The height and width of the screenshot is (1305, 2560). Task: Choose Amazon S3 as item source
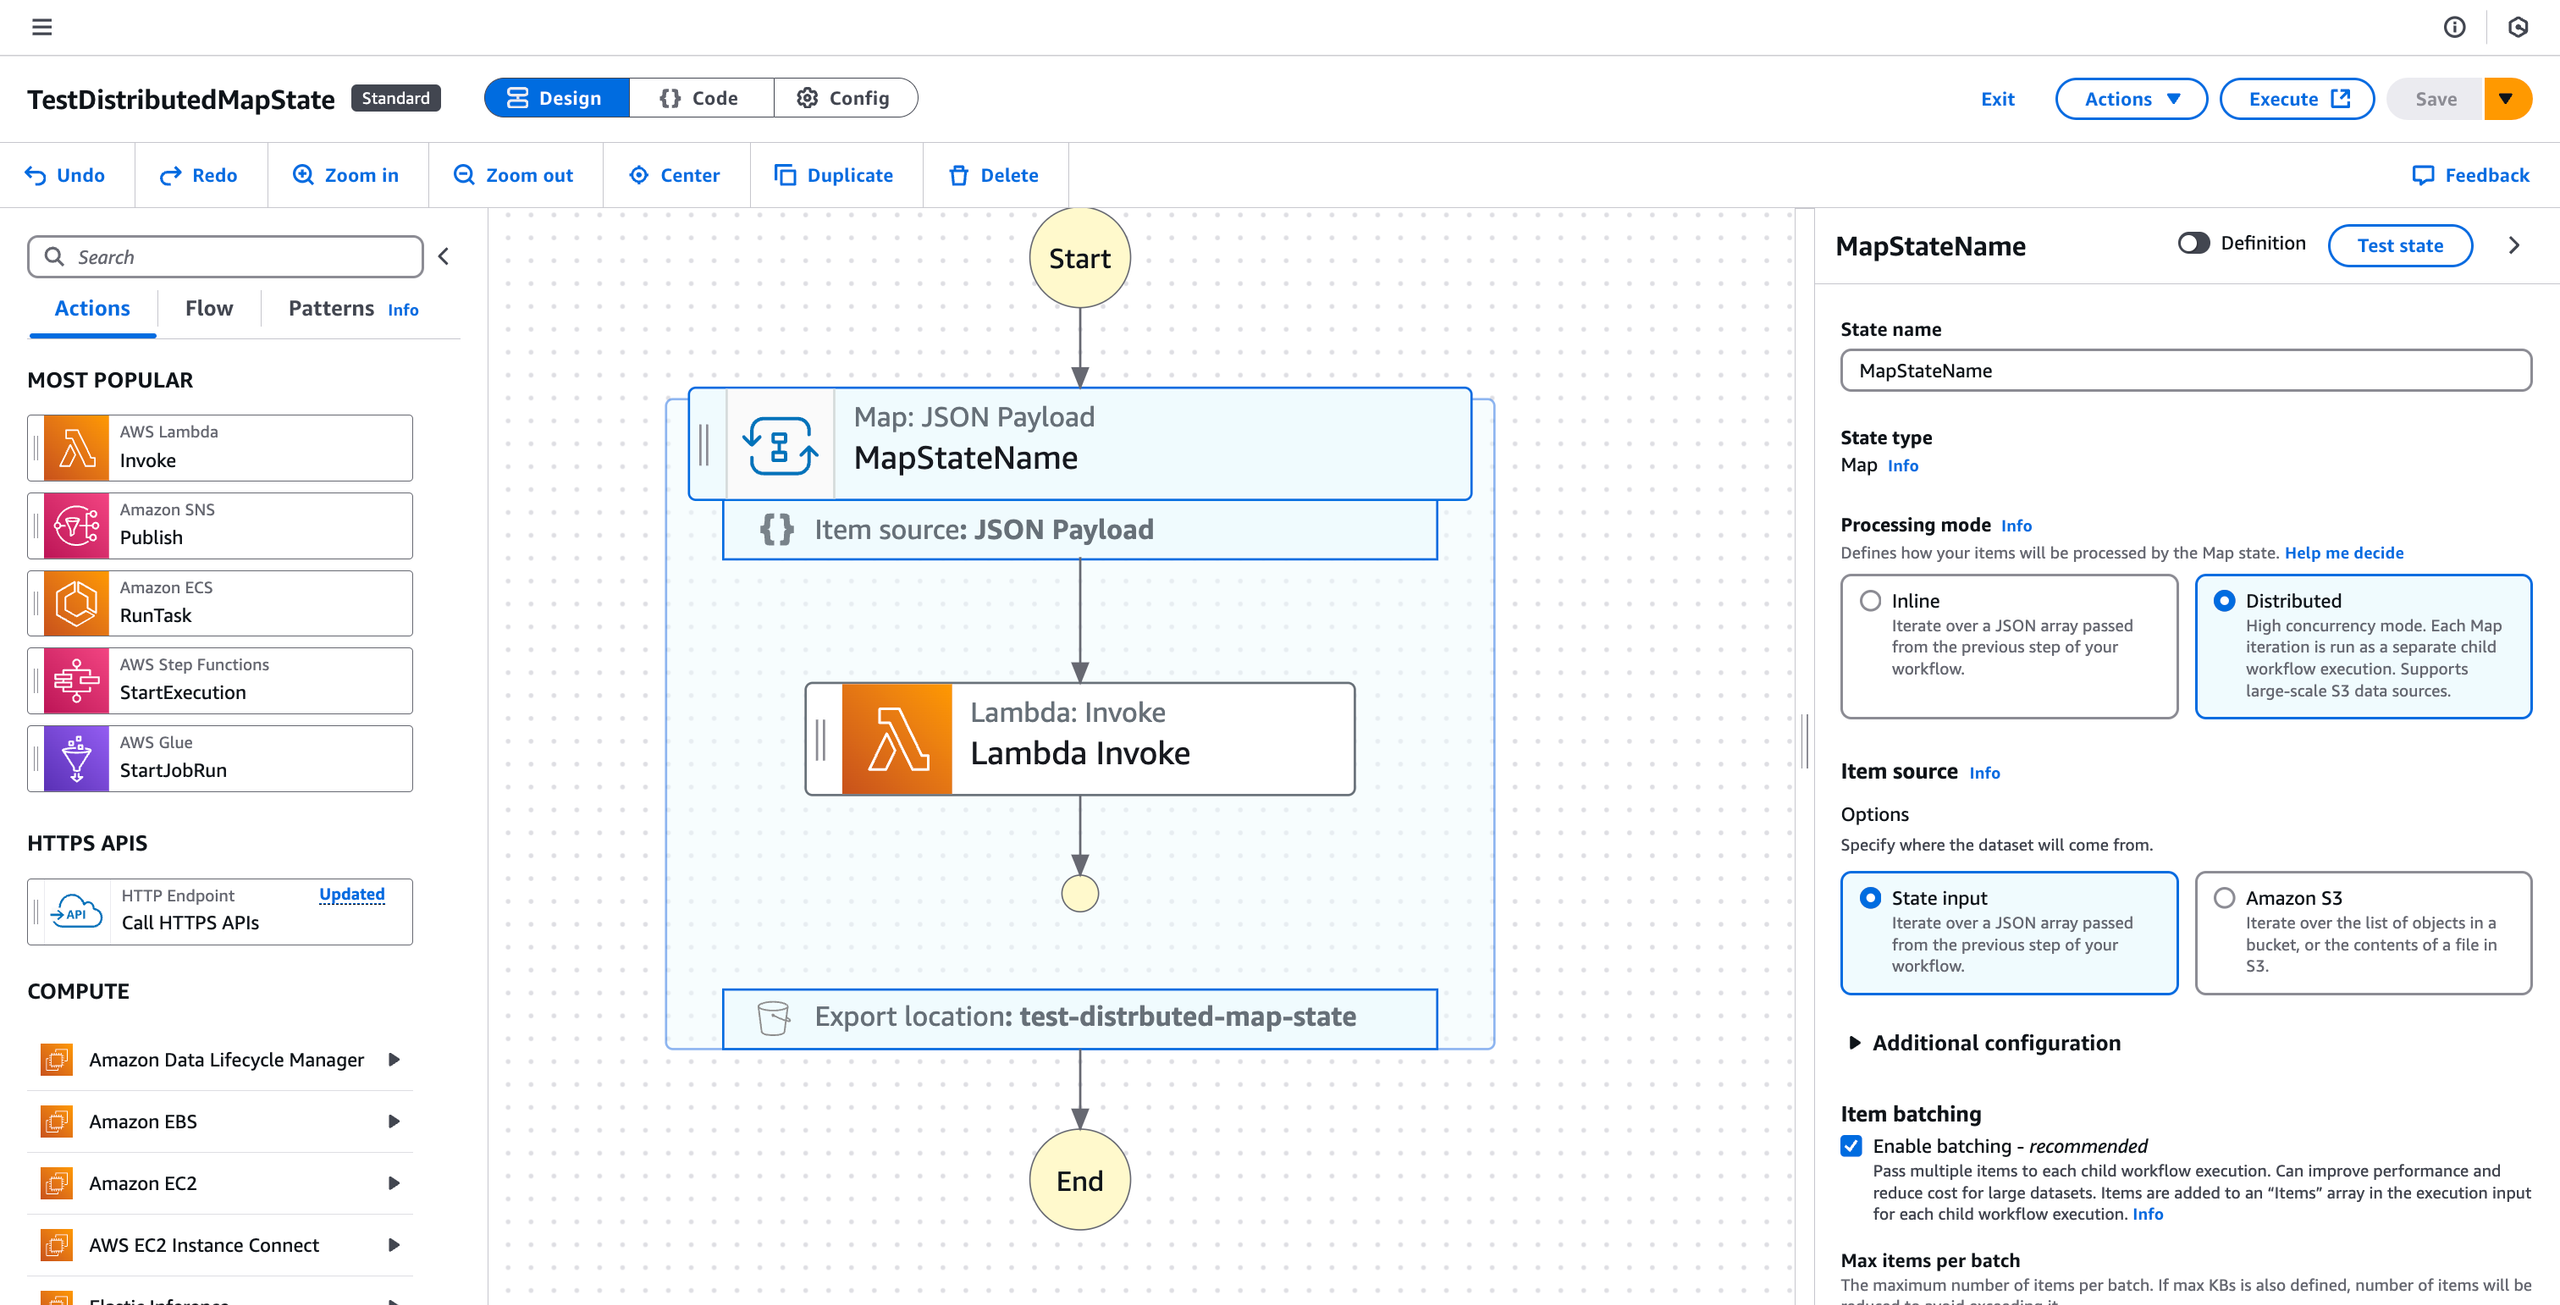pos(2224,898)
